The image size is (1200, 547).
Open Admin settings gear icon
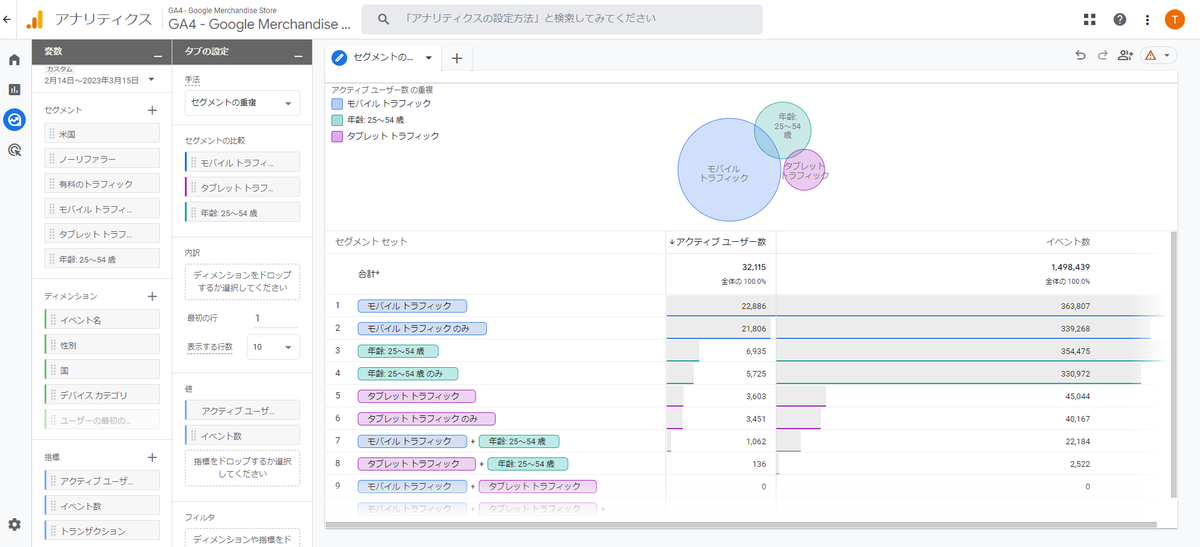pos(14,524)
